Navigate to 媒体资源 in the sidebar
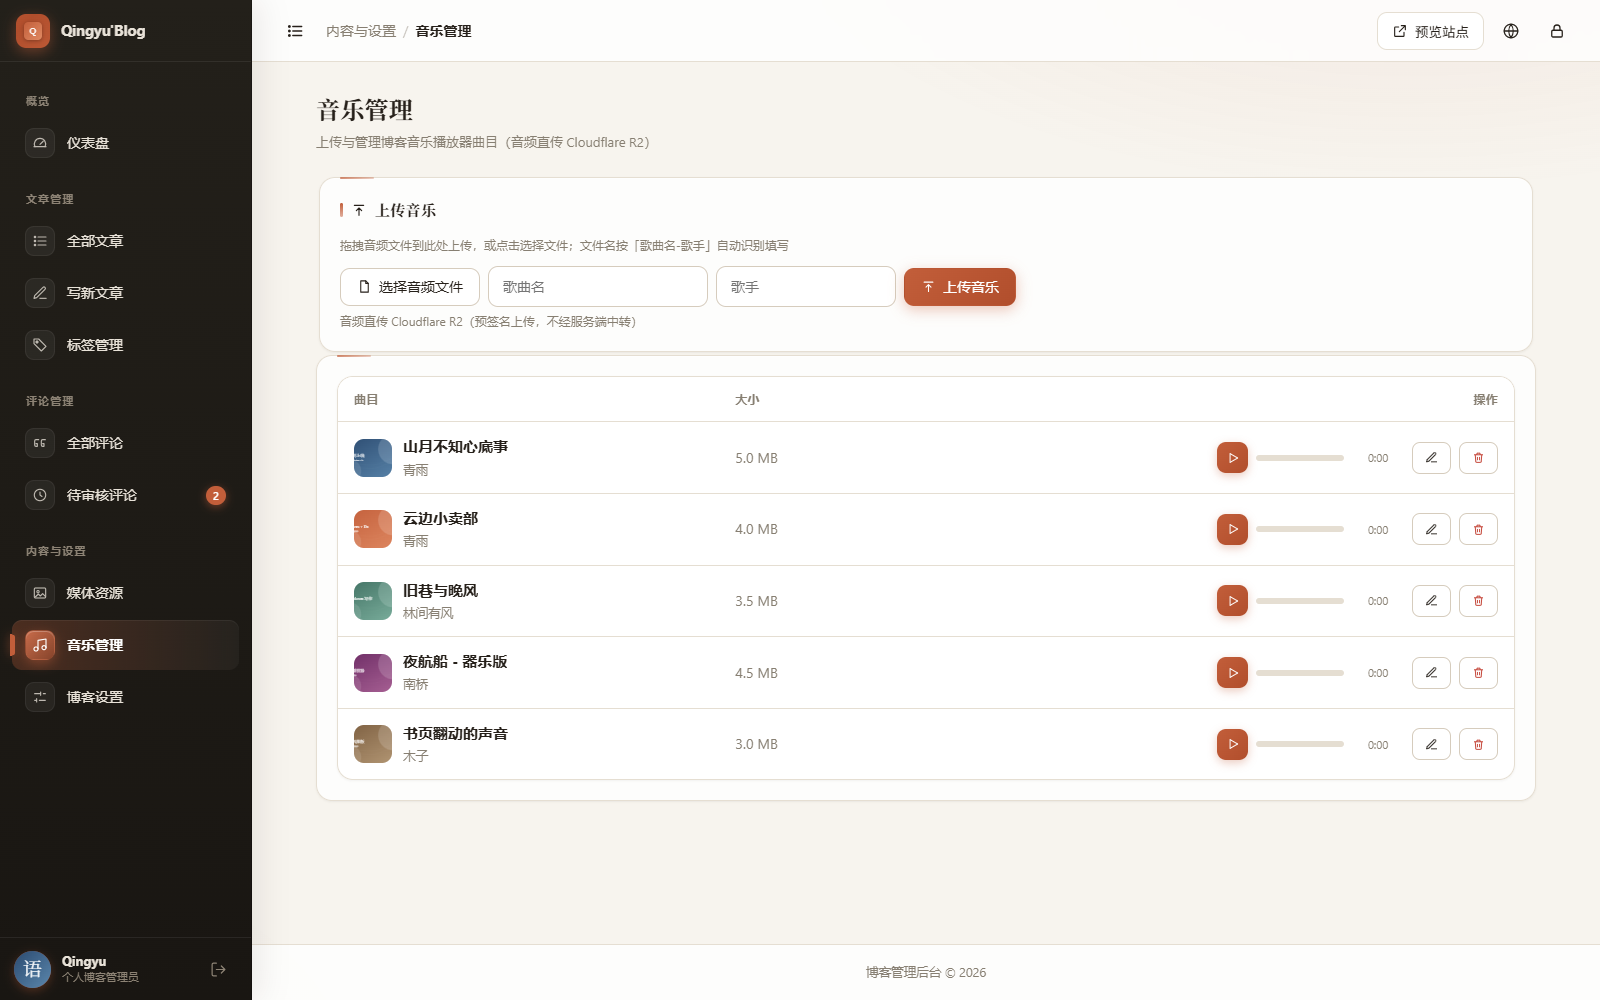The width and height of the screenshot is (1600, 1000). (x=125, y=593)
